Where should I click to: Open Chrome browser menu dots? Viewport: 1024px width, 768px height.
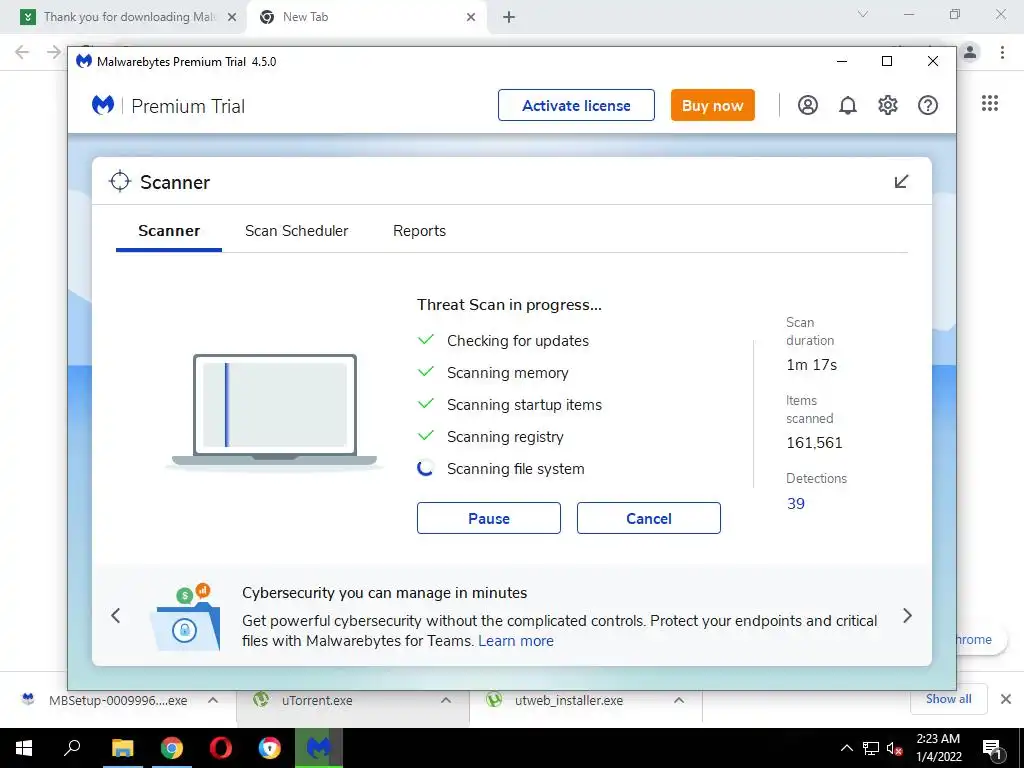click(1002, 52)
